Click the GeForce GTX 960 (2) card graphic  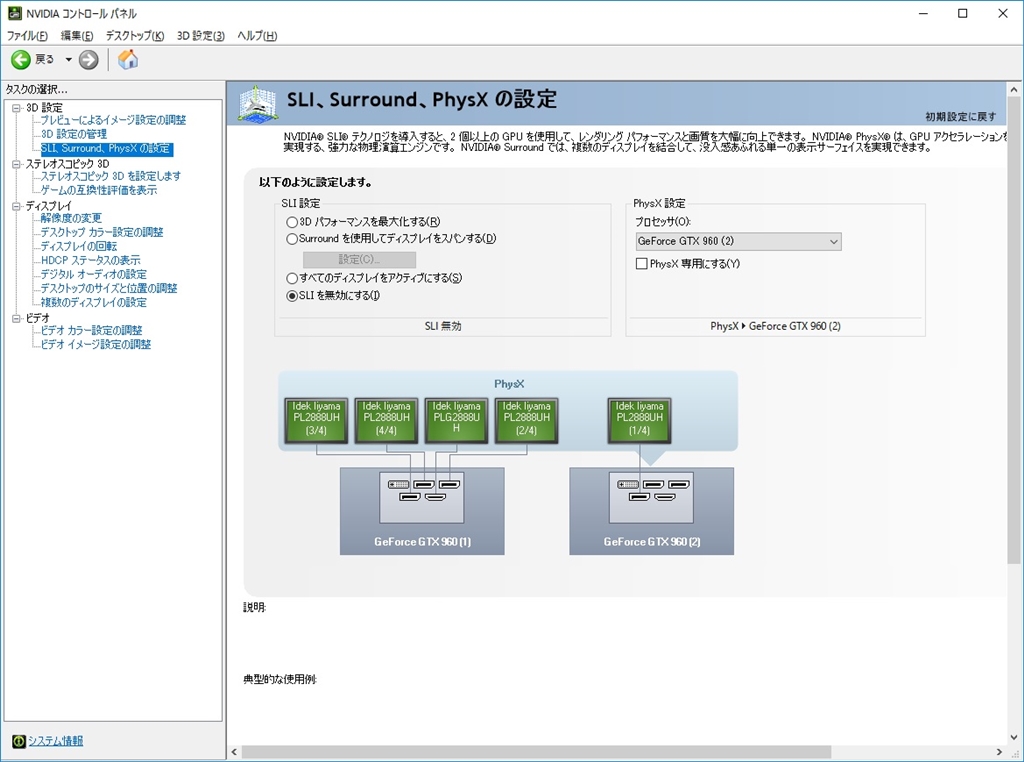tap(652, 511)
